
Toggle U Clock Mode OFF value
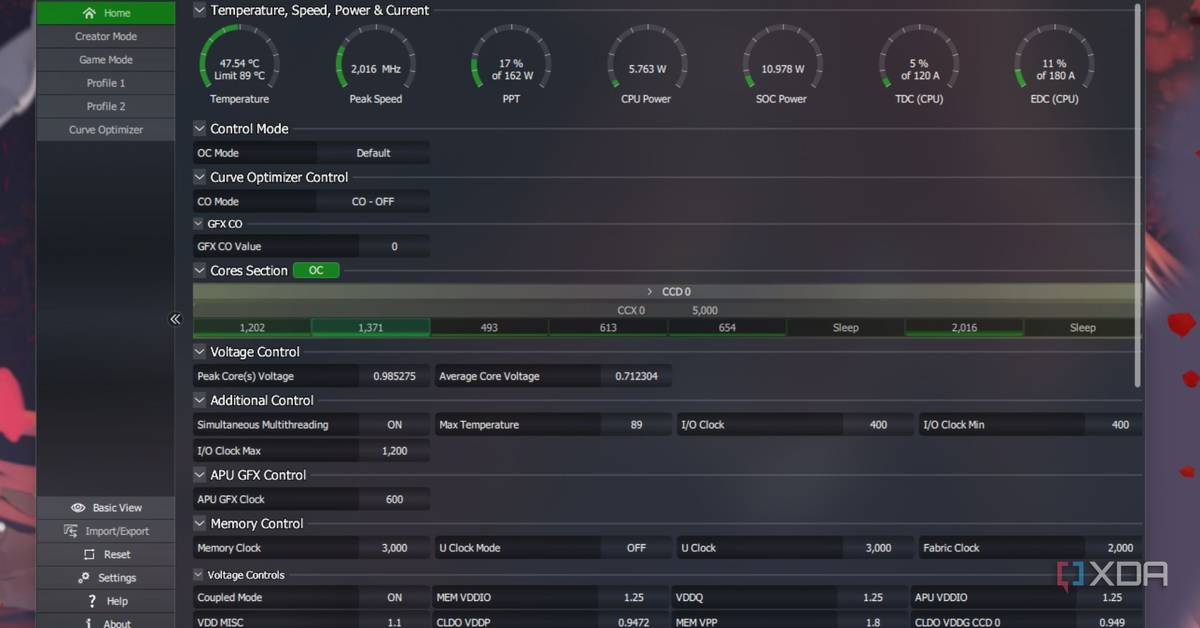(x=637, y=548)
